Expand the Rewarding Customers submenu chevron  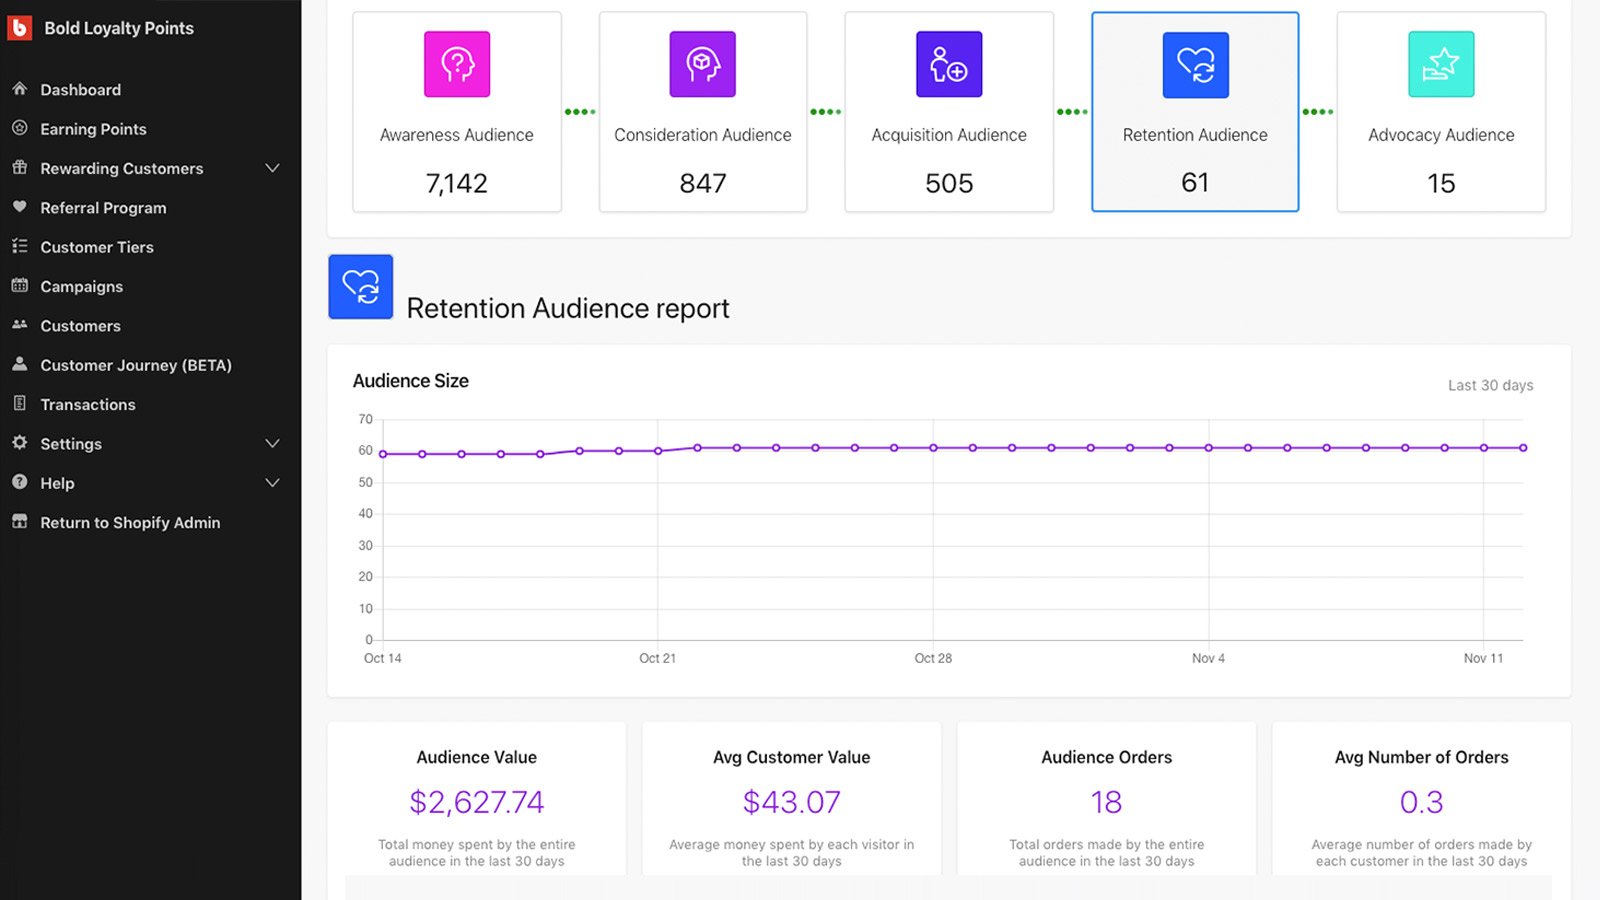pos(272,168)
